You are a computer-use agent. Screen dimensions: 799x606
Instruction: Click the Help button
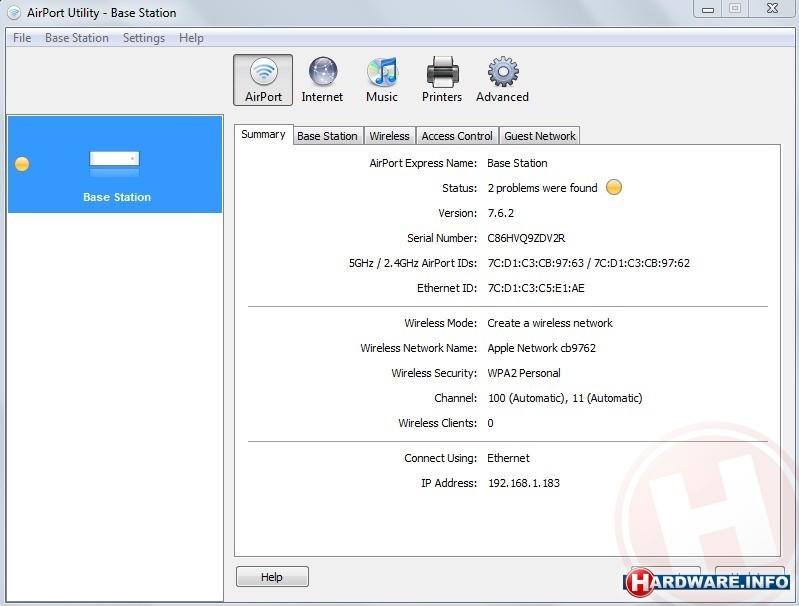point(272,576)
